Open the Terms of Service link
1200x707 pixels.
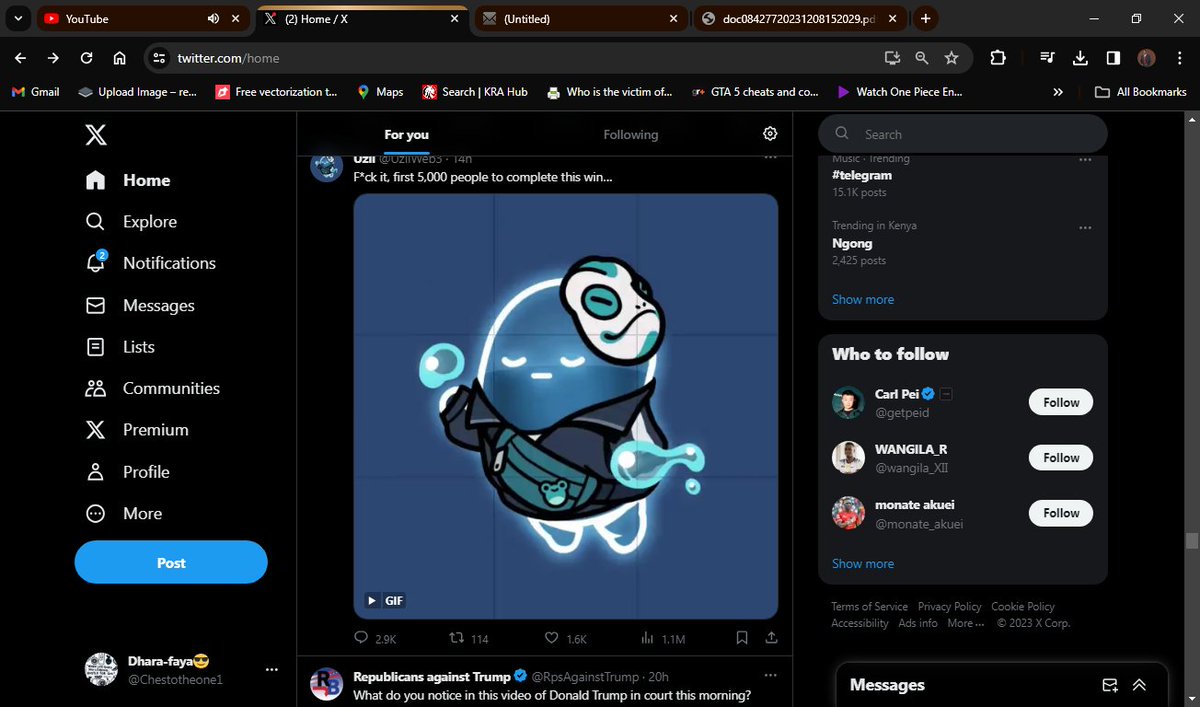point(869,606)
